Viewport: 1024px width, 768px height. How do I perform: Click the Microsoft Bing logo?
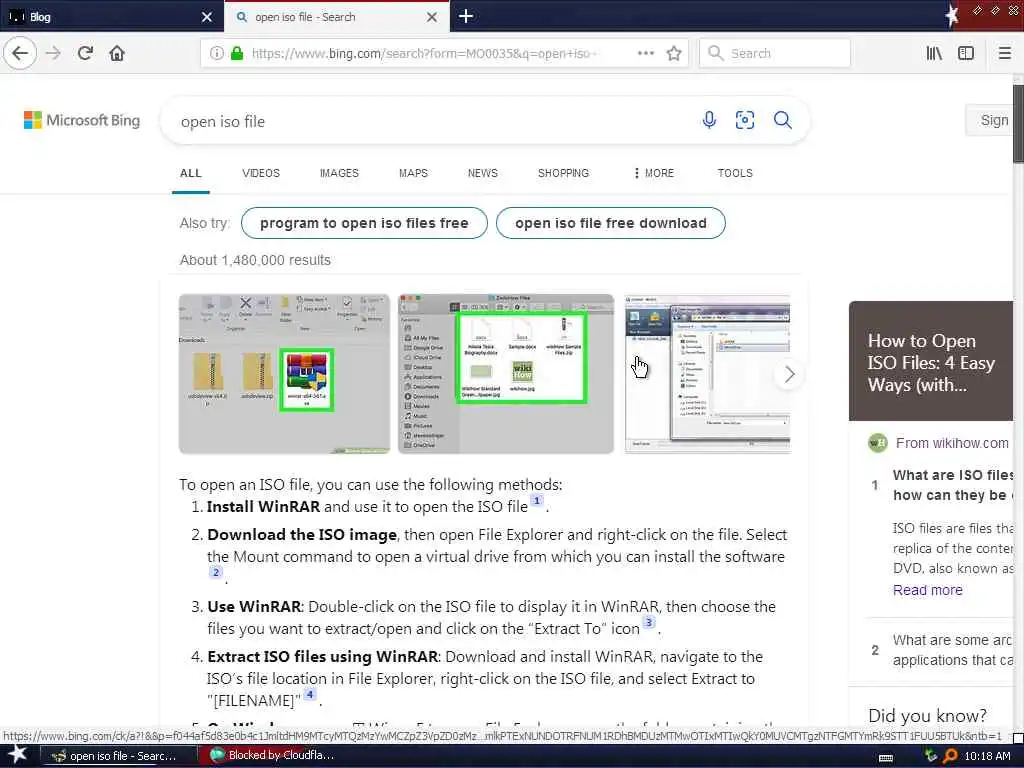click(x=82, y=120)
